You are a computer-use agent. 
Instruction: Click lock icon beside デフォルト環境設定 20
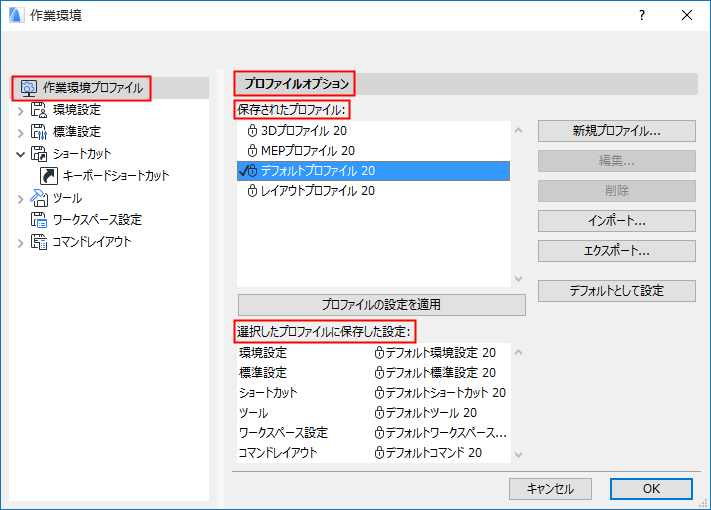tap(379, 353)
